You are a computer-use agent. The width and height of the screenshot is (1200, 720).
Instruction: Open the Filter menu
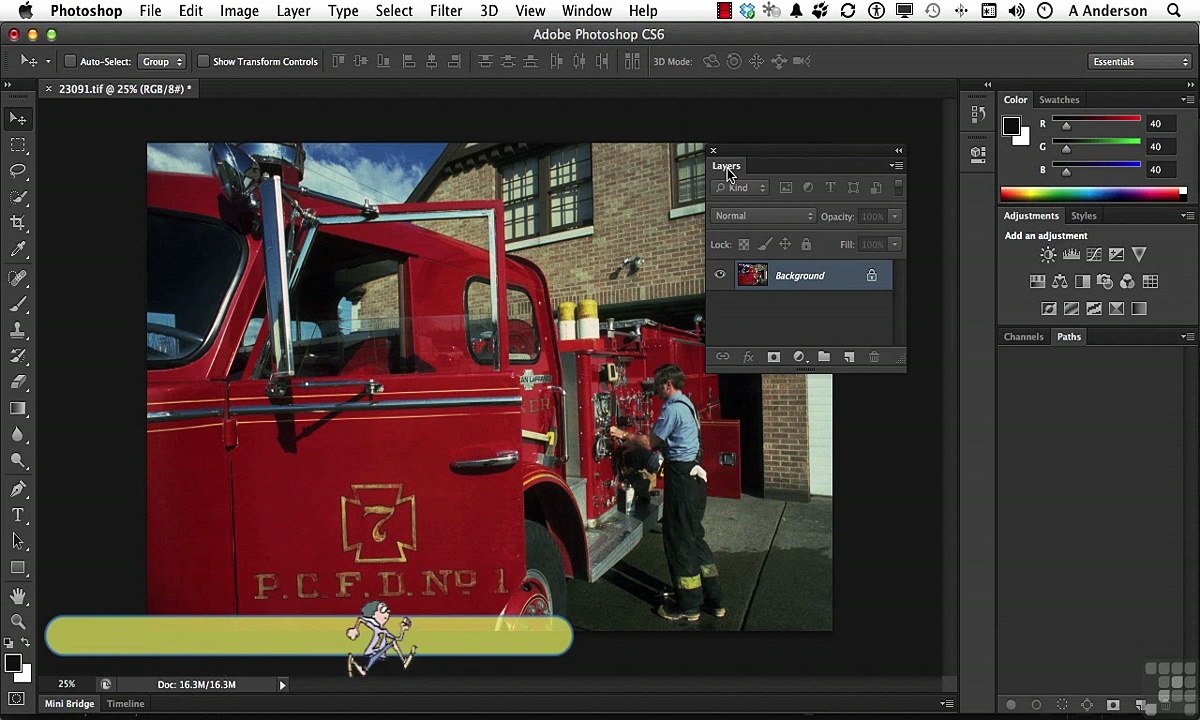[446, 11]
